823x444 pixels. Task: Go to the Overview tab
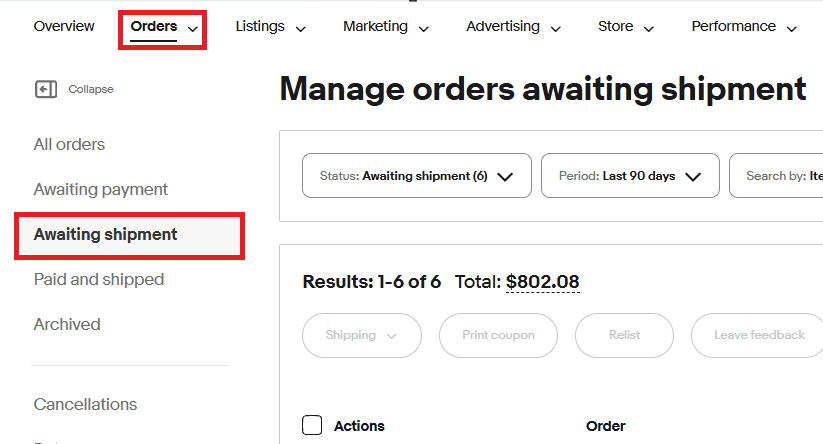pos(64,27)
